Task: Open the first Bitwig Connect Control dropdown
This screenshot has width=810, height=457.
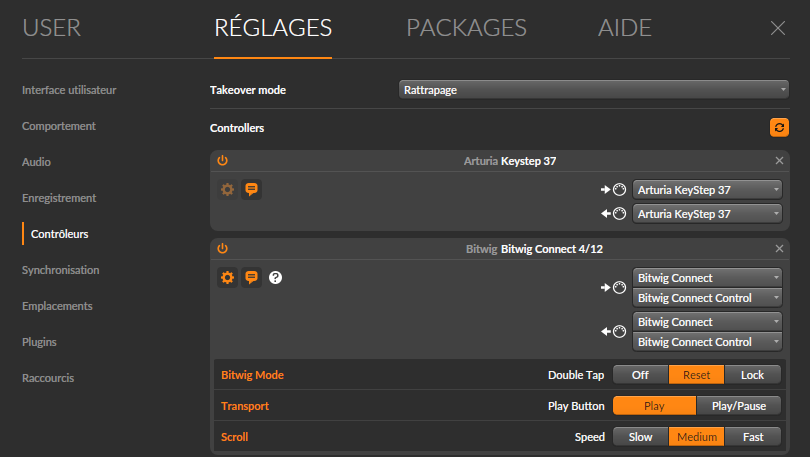Action: pyautogui.click(x=707, y=298)
